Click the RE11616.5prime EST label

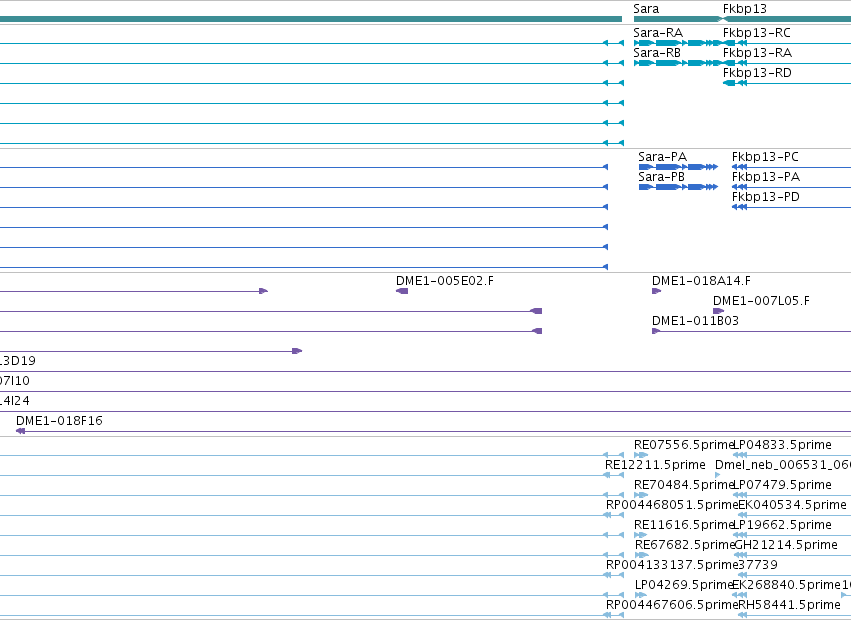684,525
